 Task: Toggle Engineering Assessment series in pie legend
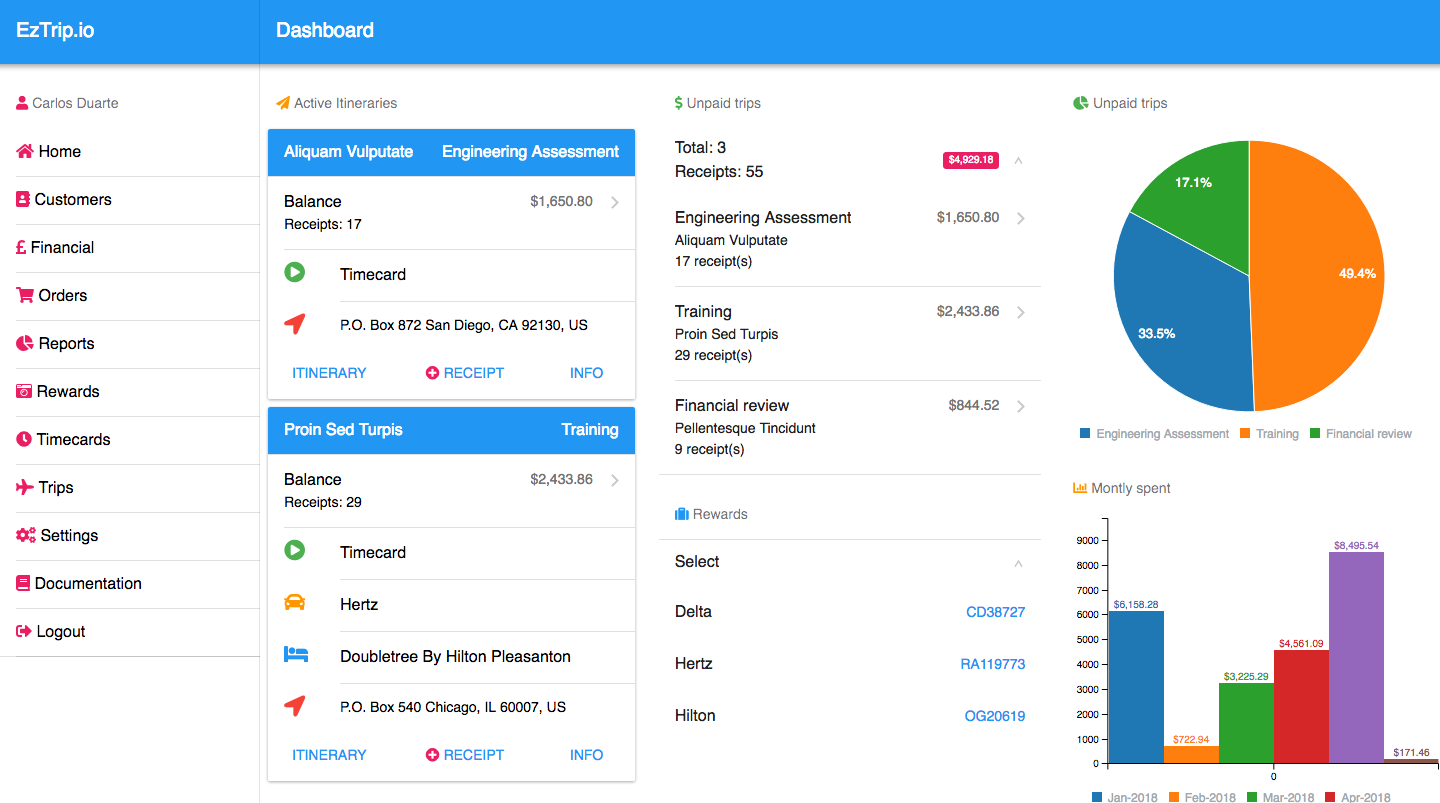[1154, 434]
